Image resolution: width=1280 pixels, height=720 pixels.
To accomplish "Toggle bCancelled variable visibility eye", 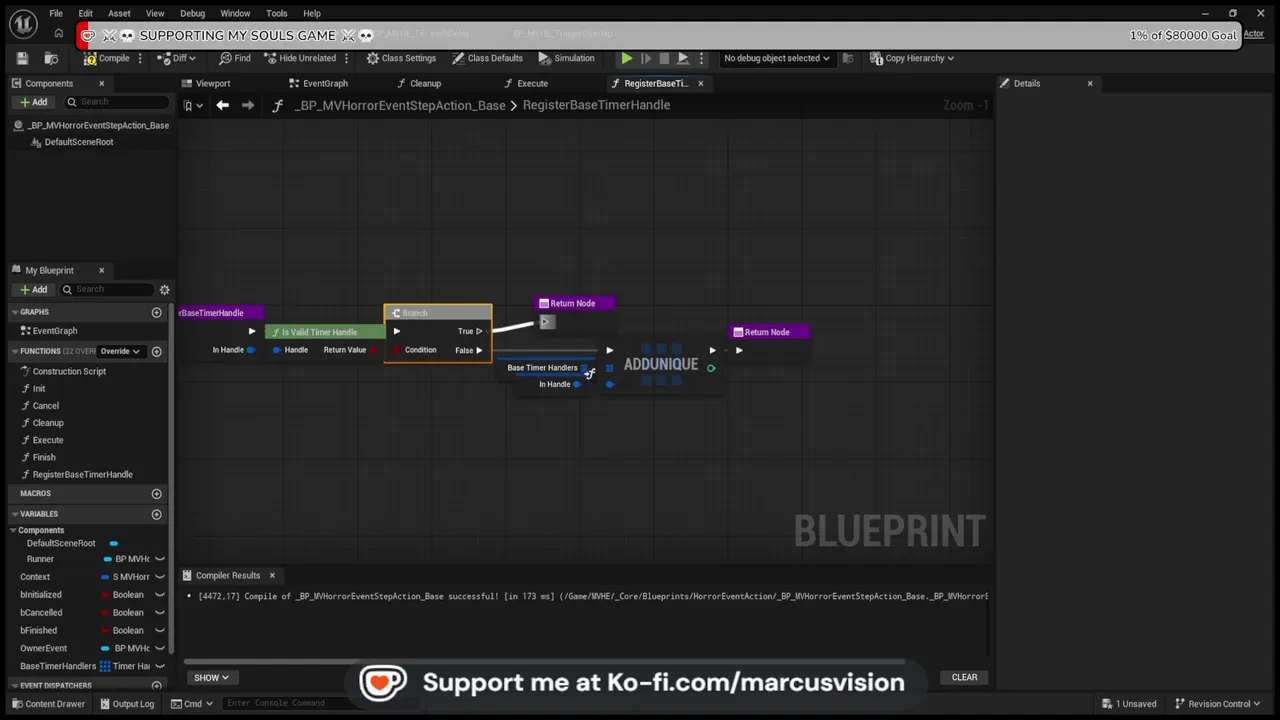I will pyautogui.click(x=160, y=613).
